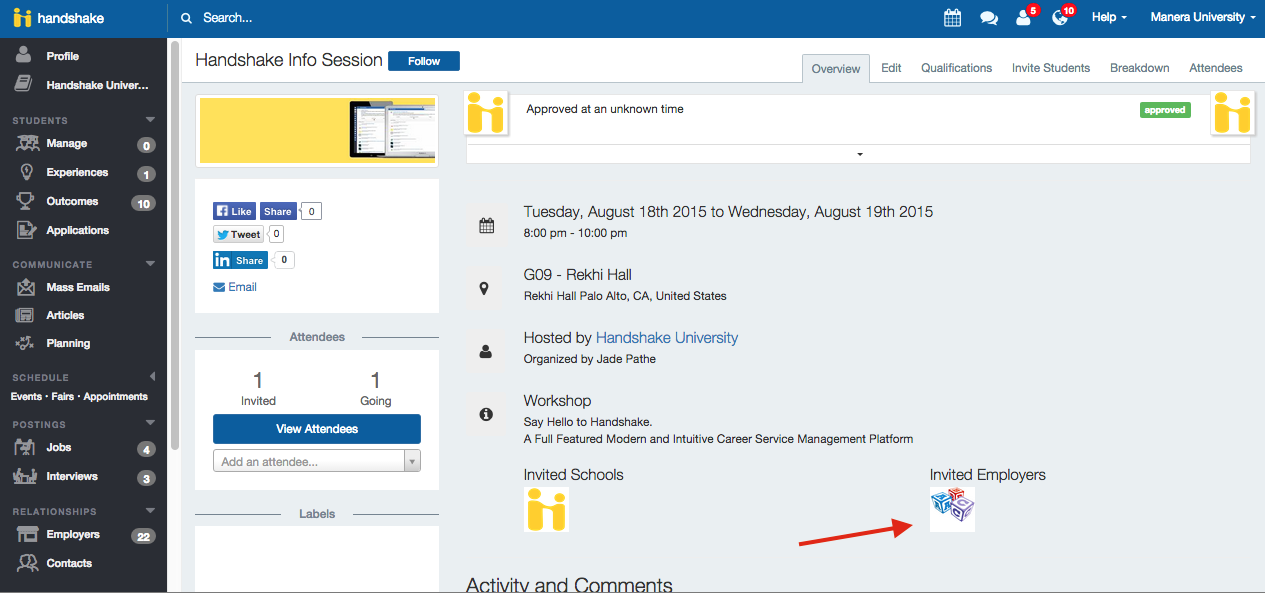Open the chat messages icon
1265x593 pixels.
coord(989,18)
